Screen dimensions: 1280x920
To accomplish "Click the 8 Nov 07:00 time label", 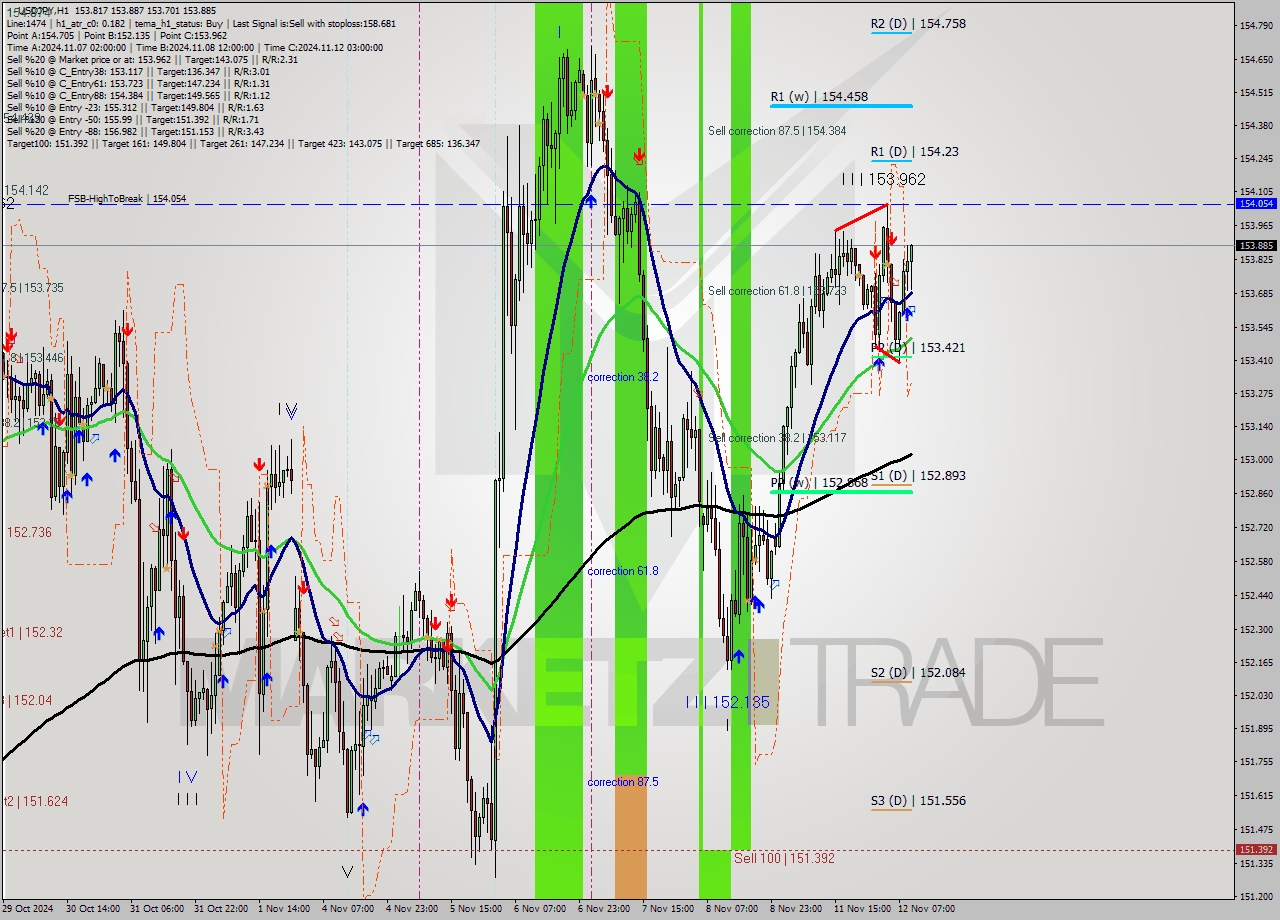I will (731, 909).
